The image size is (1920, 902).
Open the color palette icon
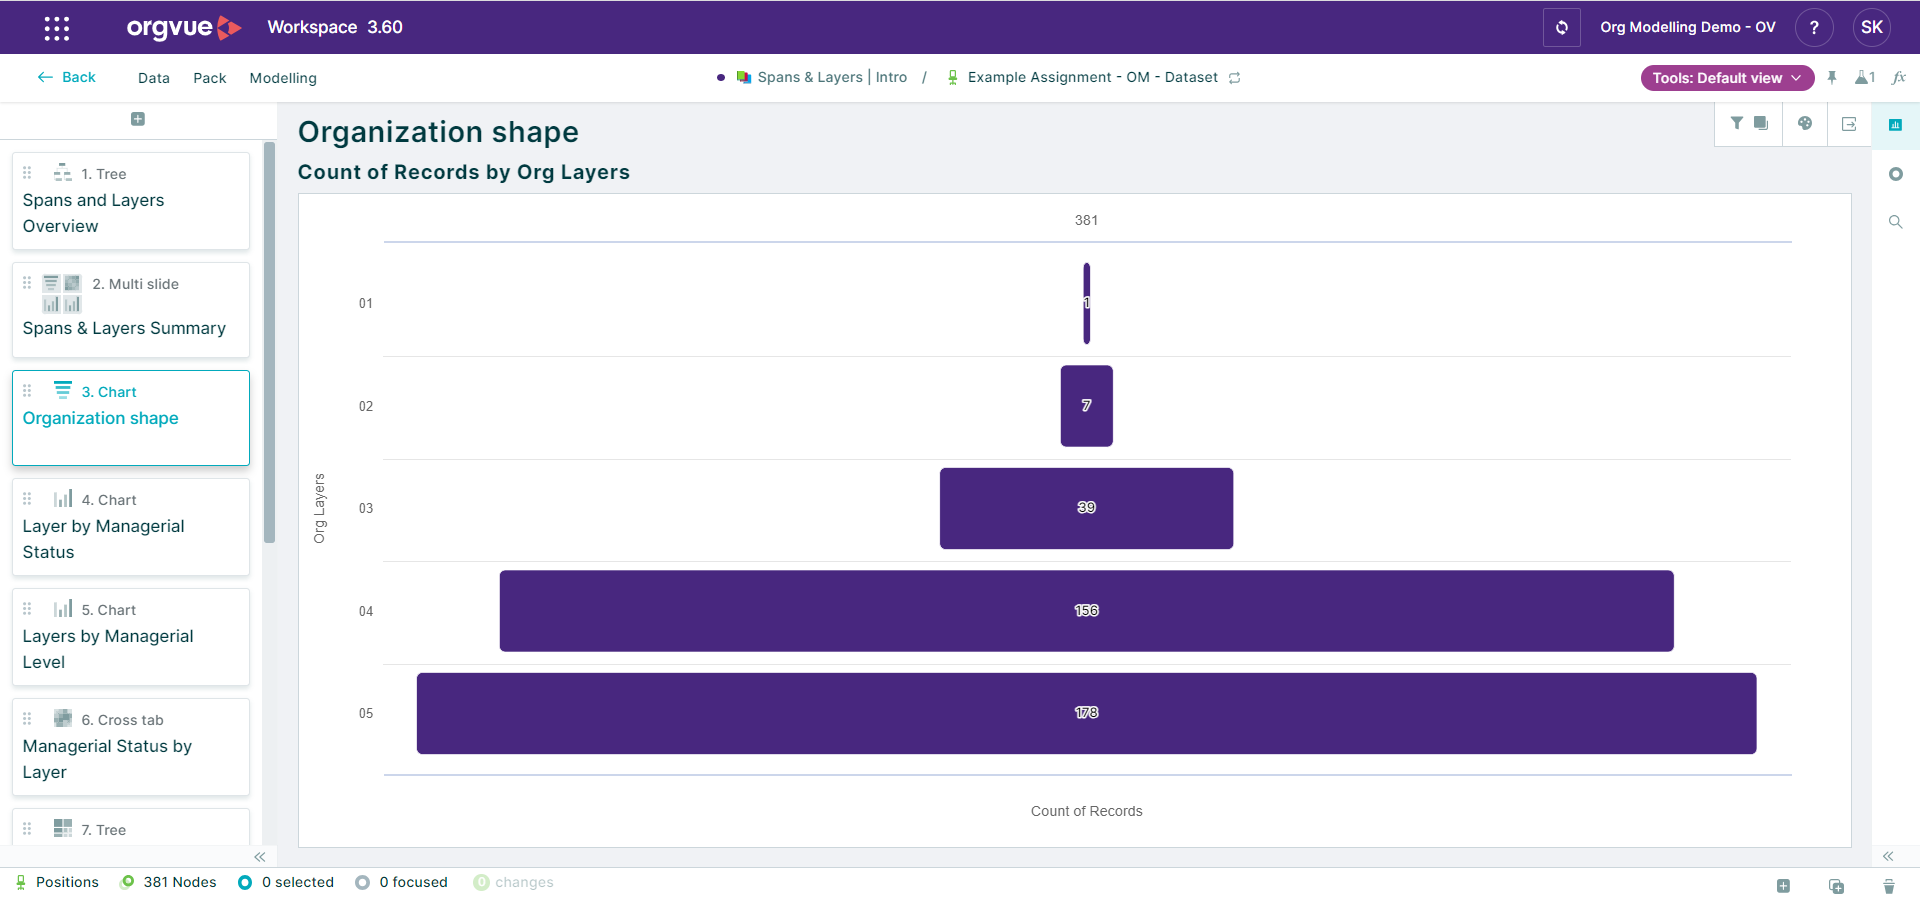click(x=1805, y=124)
